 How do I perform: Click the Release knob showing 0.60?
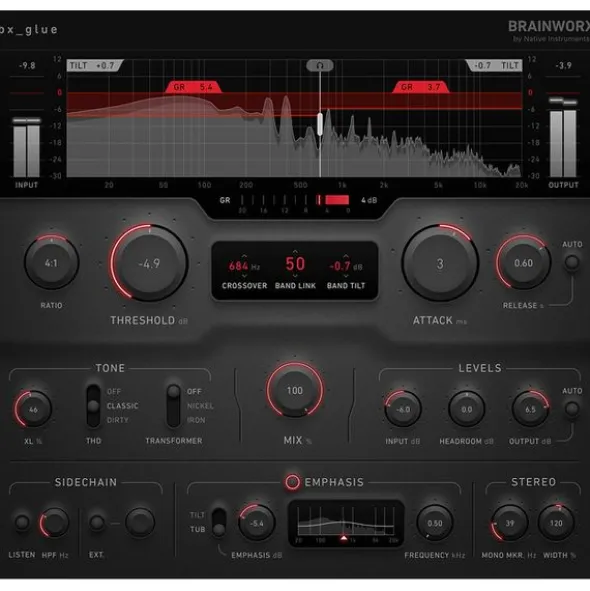click(x=523, y=262)
